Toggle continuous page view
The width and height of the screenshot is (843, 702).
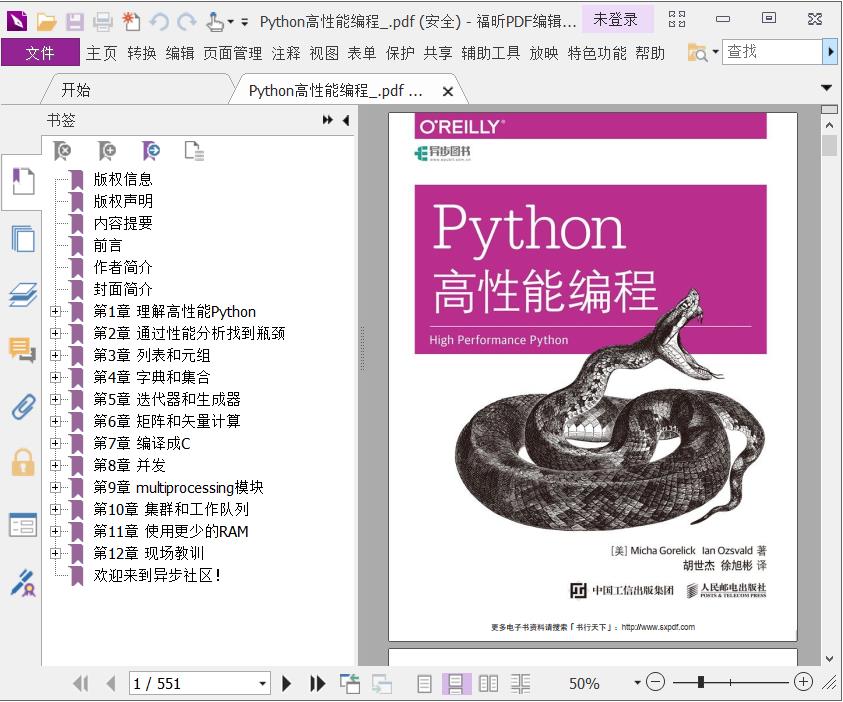click(x=456, y=683)
